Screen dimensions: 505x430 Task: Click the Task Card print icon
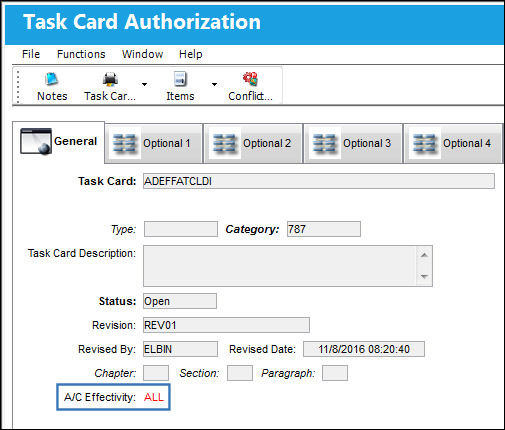pyautogui.click(x=110, y=79)
